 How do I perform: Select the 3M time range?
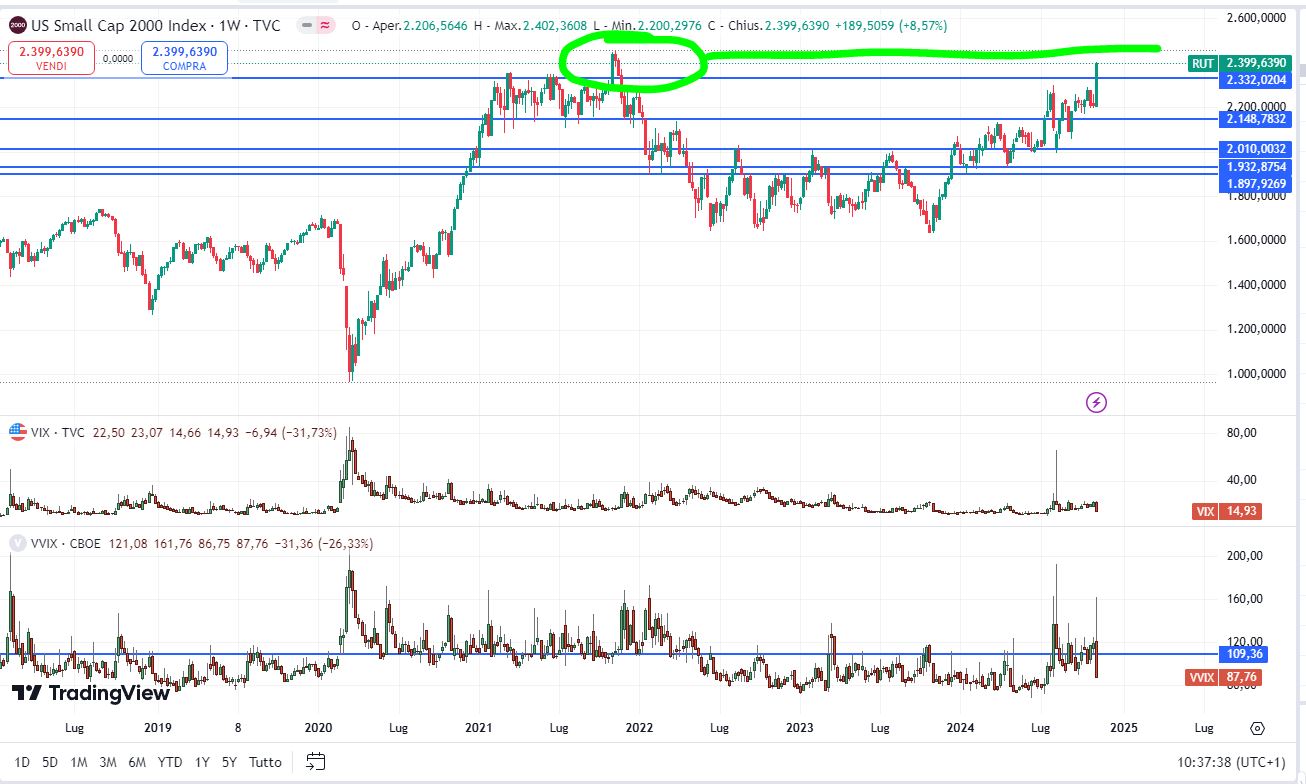[108, 762]
